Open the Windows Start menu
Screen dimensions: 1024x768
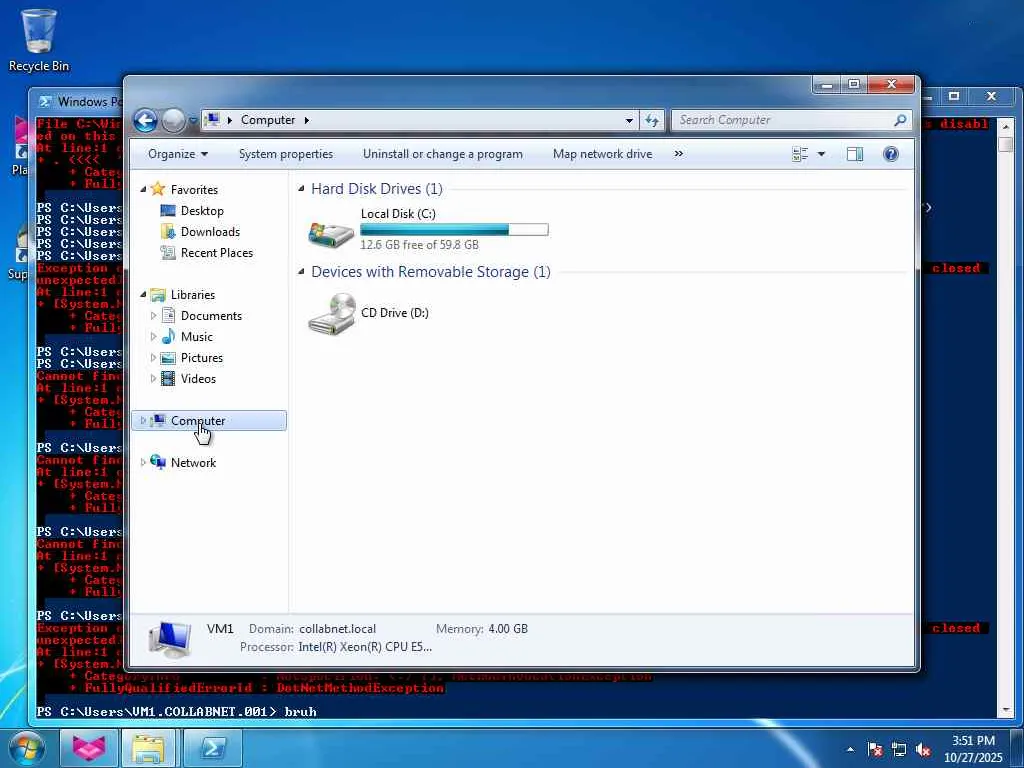[x=27, y=748]
